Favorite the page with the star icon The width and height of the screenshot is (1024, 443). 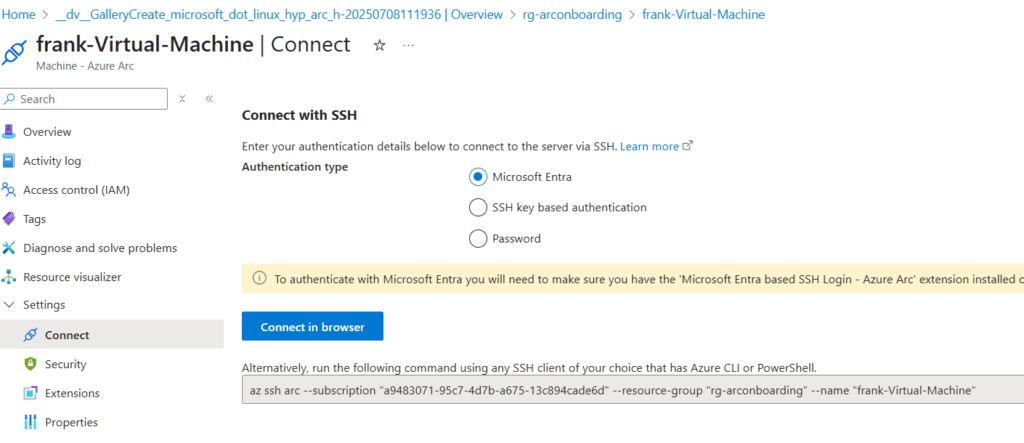click(379, 46)
